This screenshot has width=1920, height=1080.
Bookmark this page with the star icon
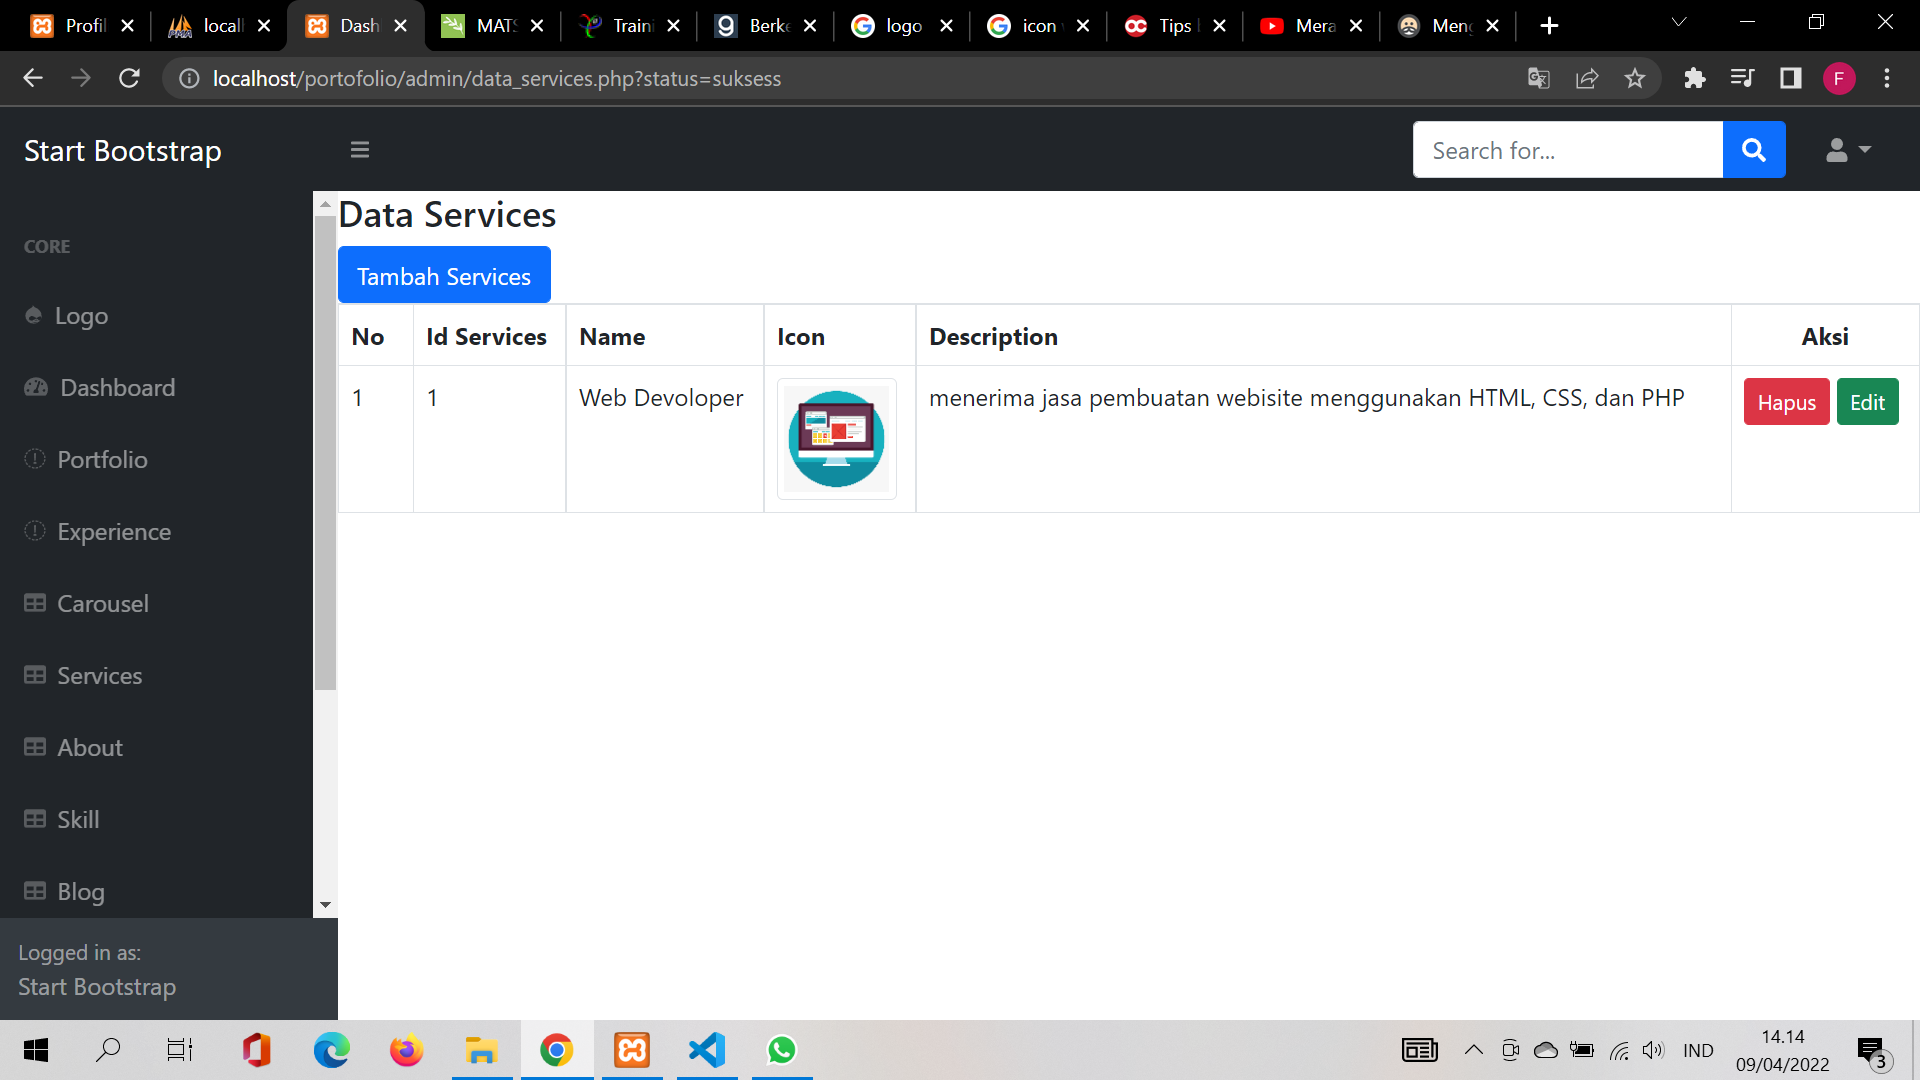click(x=1635, y=78)
